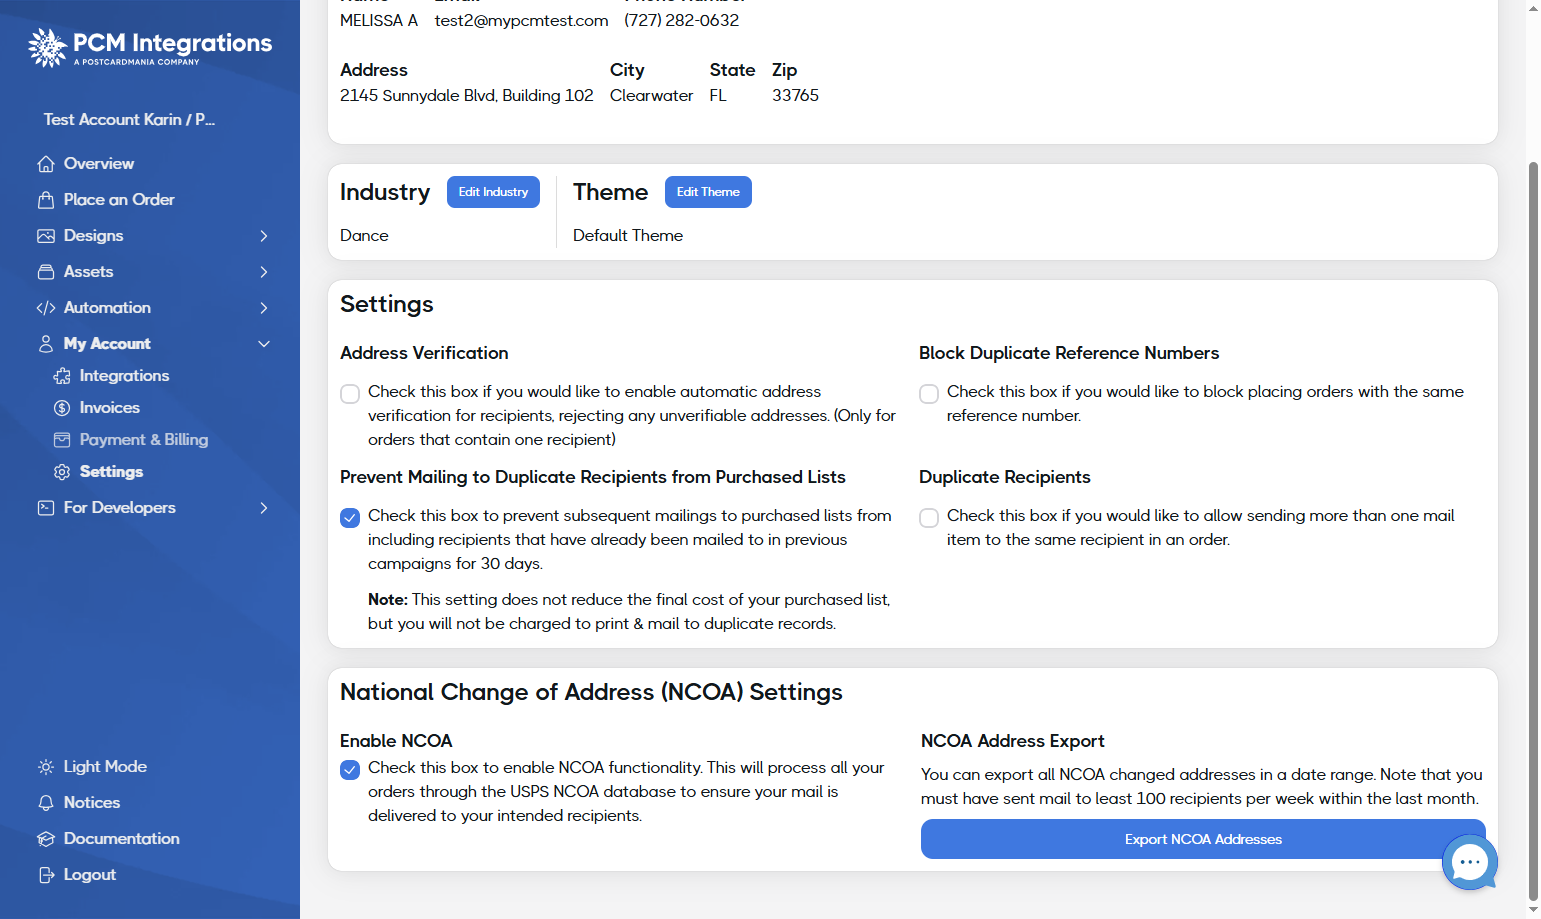Click the Integrations puzzle piece icon
1541x919 pixels.
62,376
